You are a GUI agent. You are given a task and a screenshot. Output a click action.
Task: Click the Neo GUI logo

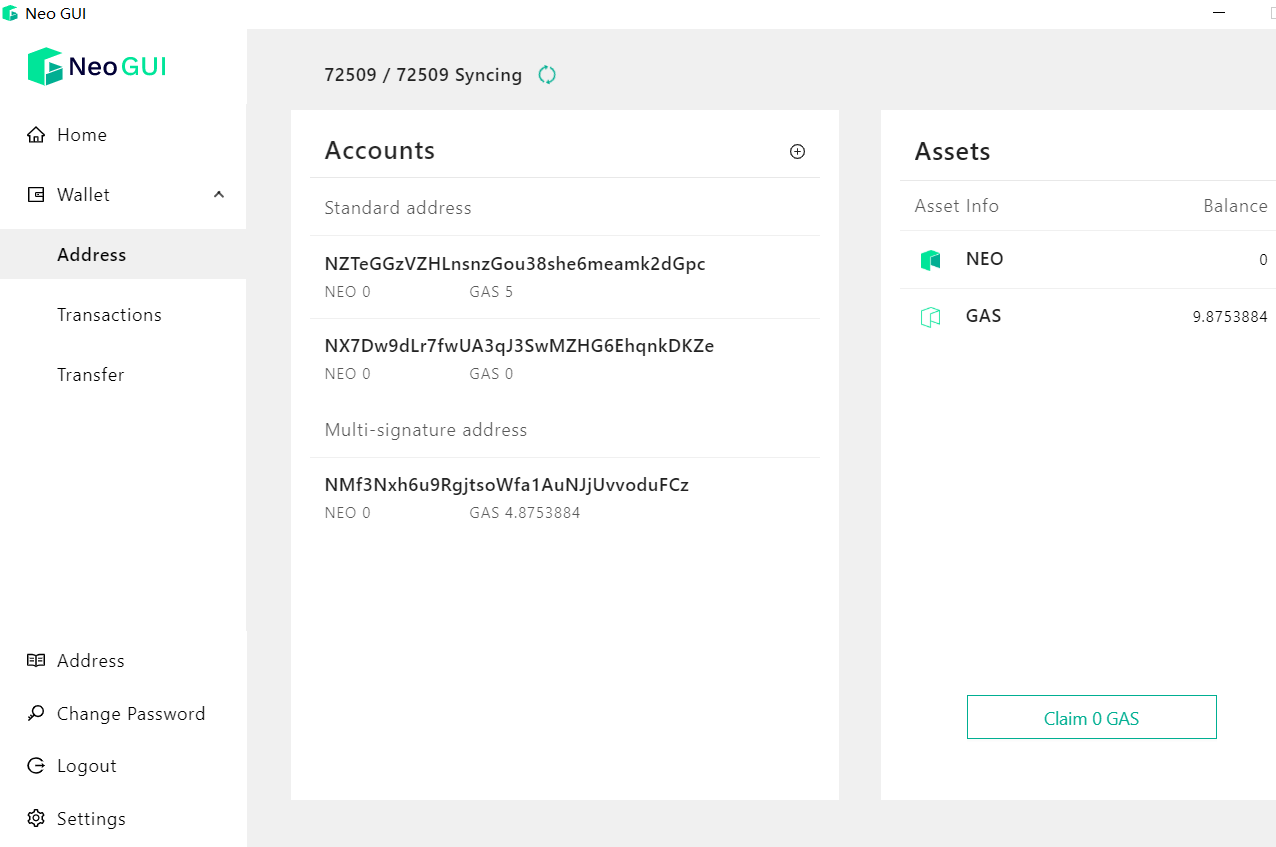point(96,67)
